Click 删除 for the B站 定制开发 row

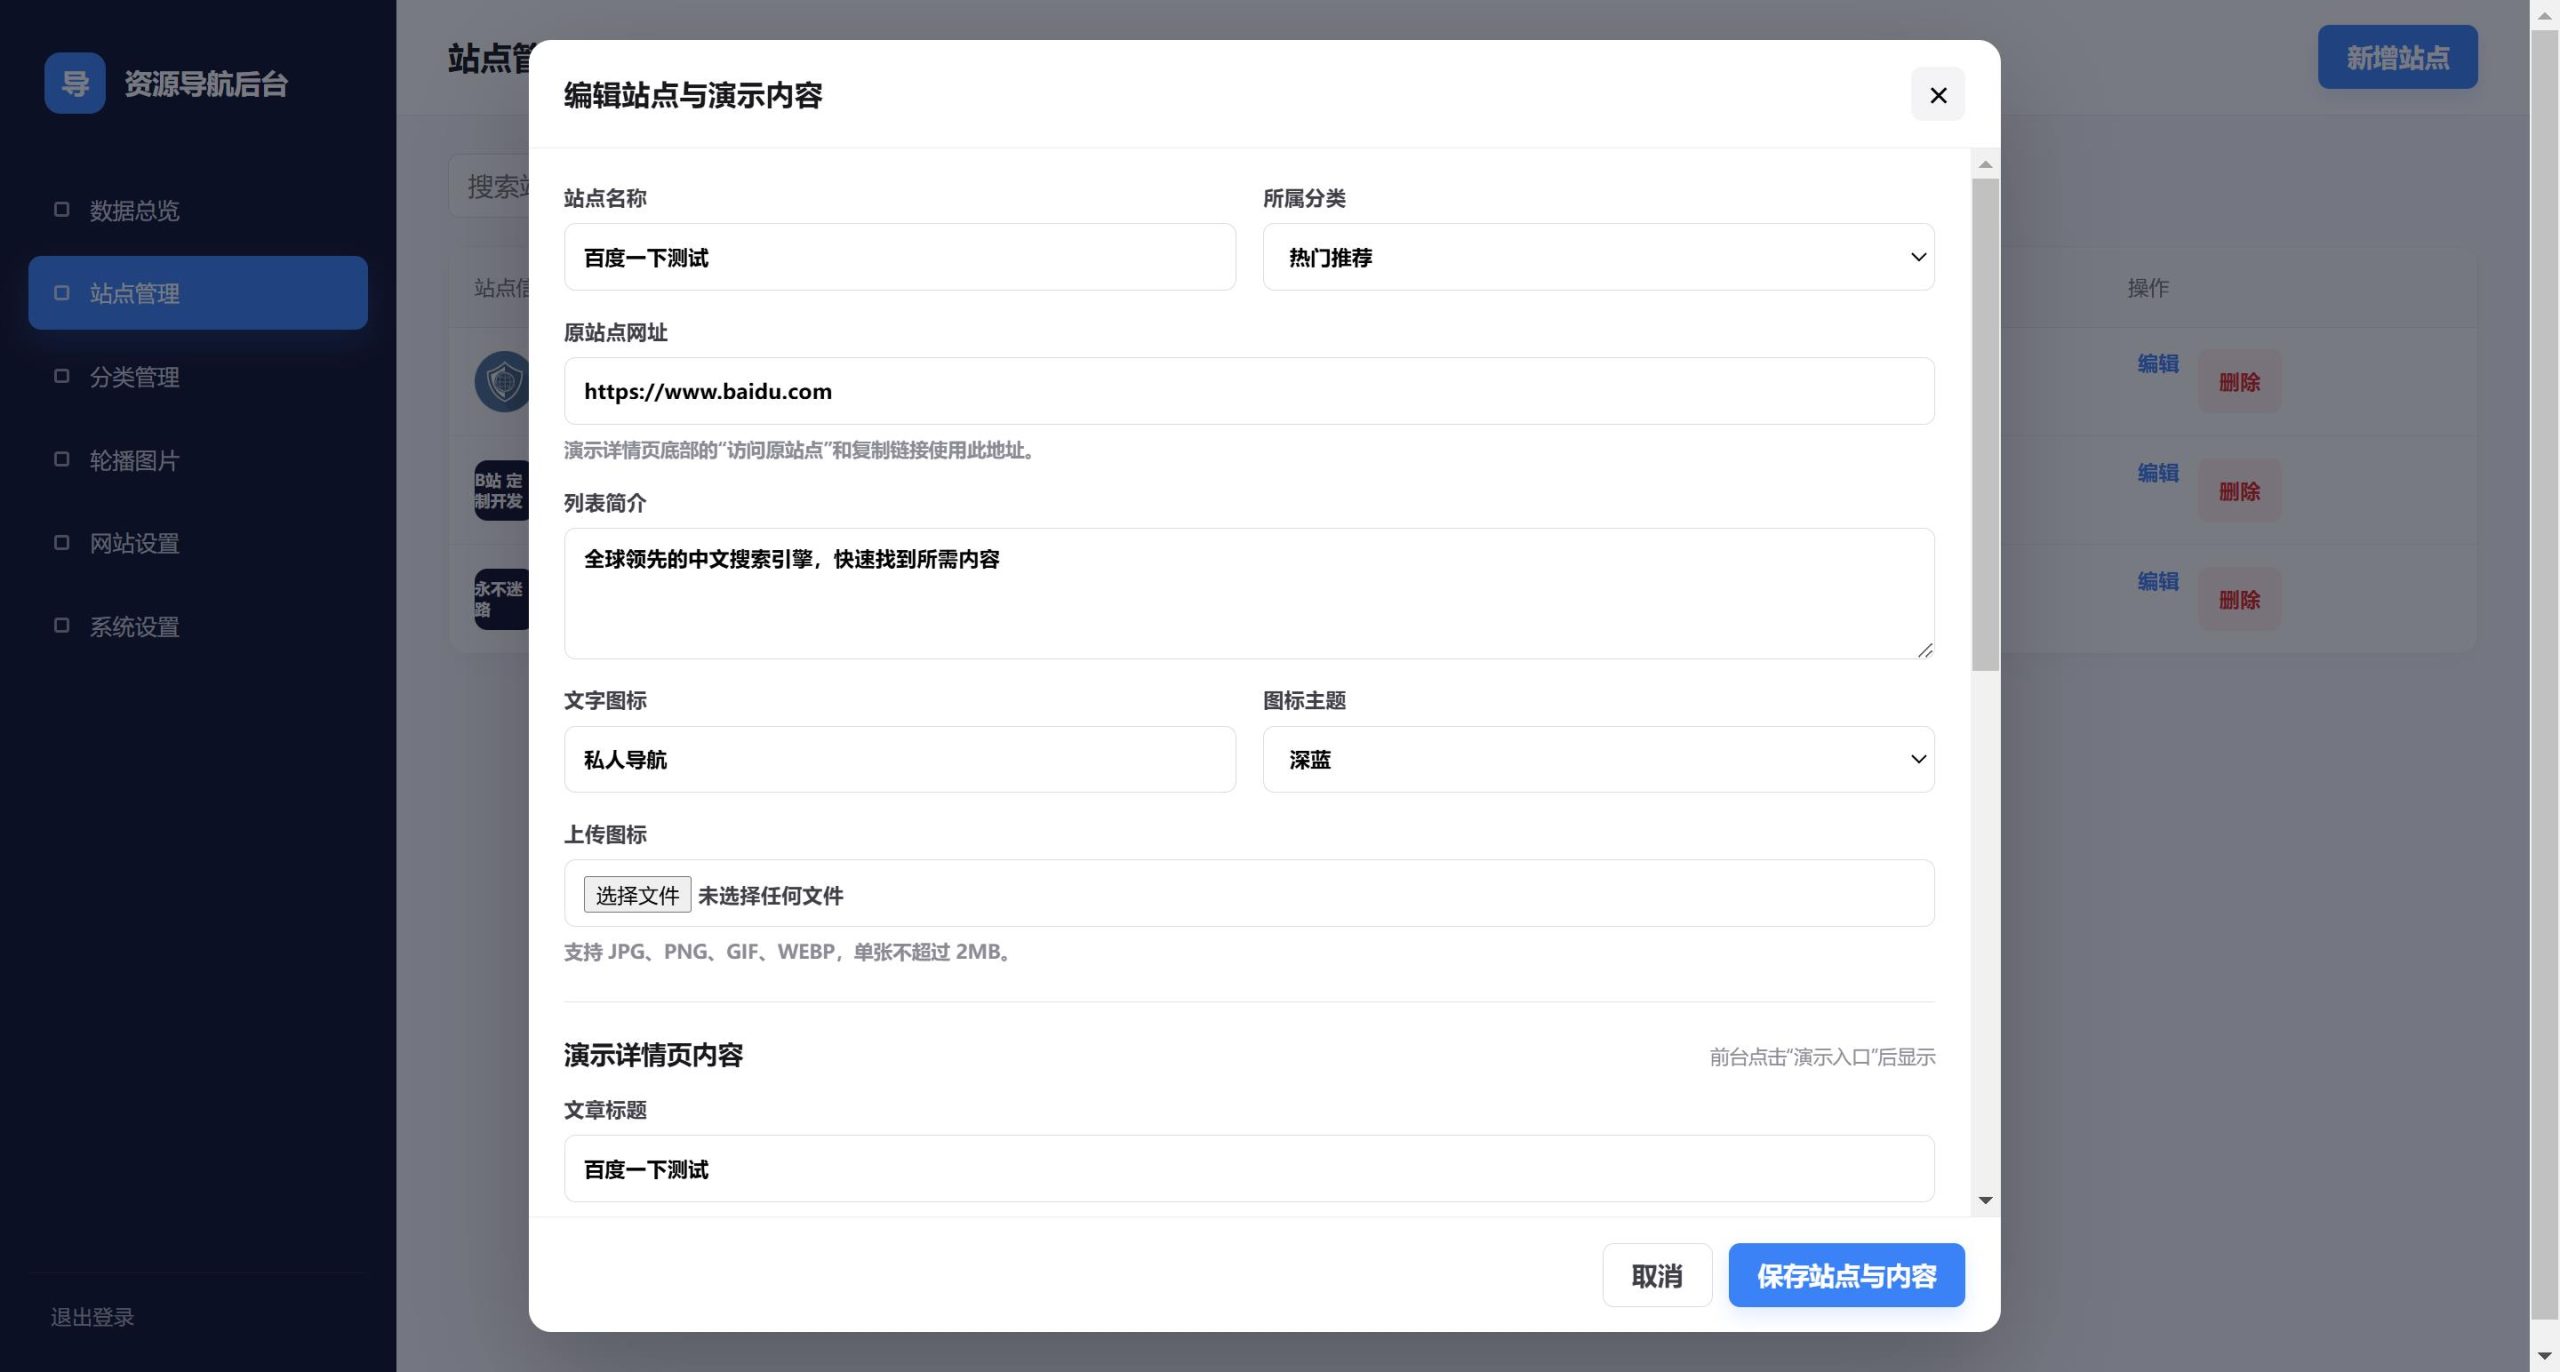(2239, 490)
